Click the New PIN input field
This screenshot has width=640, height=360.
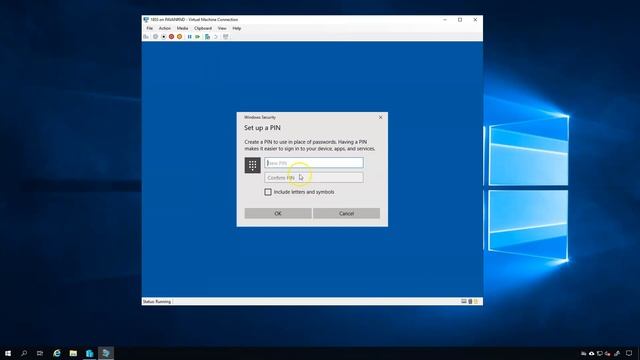pyautogui.click(x=313, y=163)
